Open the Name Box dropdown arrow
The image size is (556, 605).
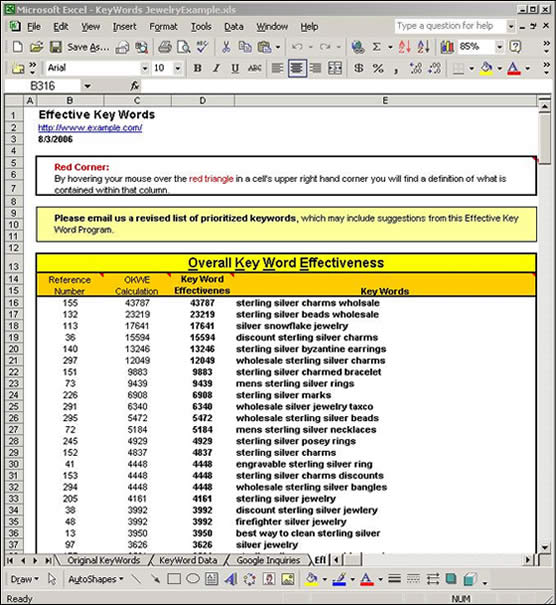(x=88, y=86)
